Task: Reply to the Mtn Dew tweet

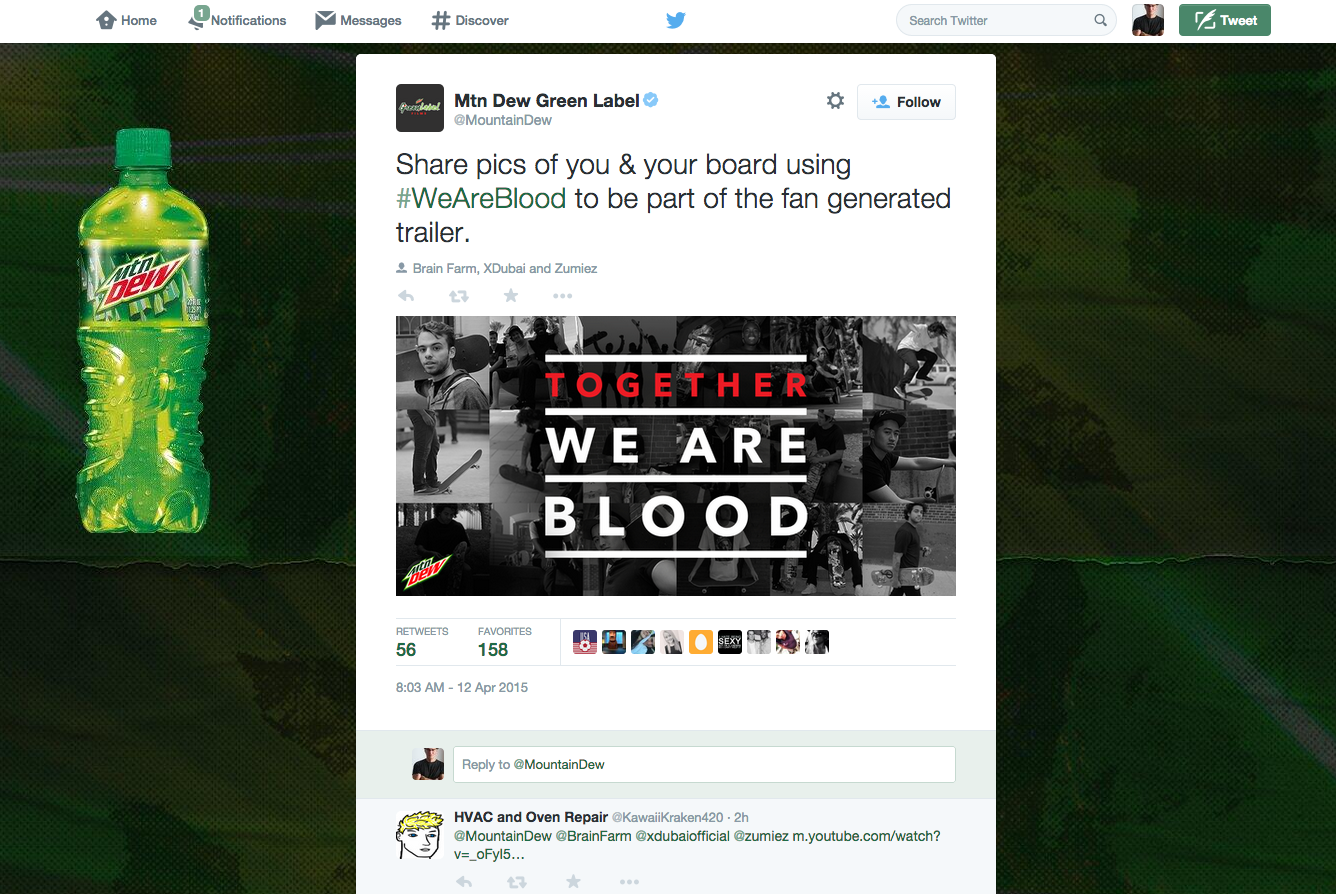Action: (x=406, y=296)
